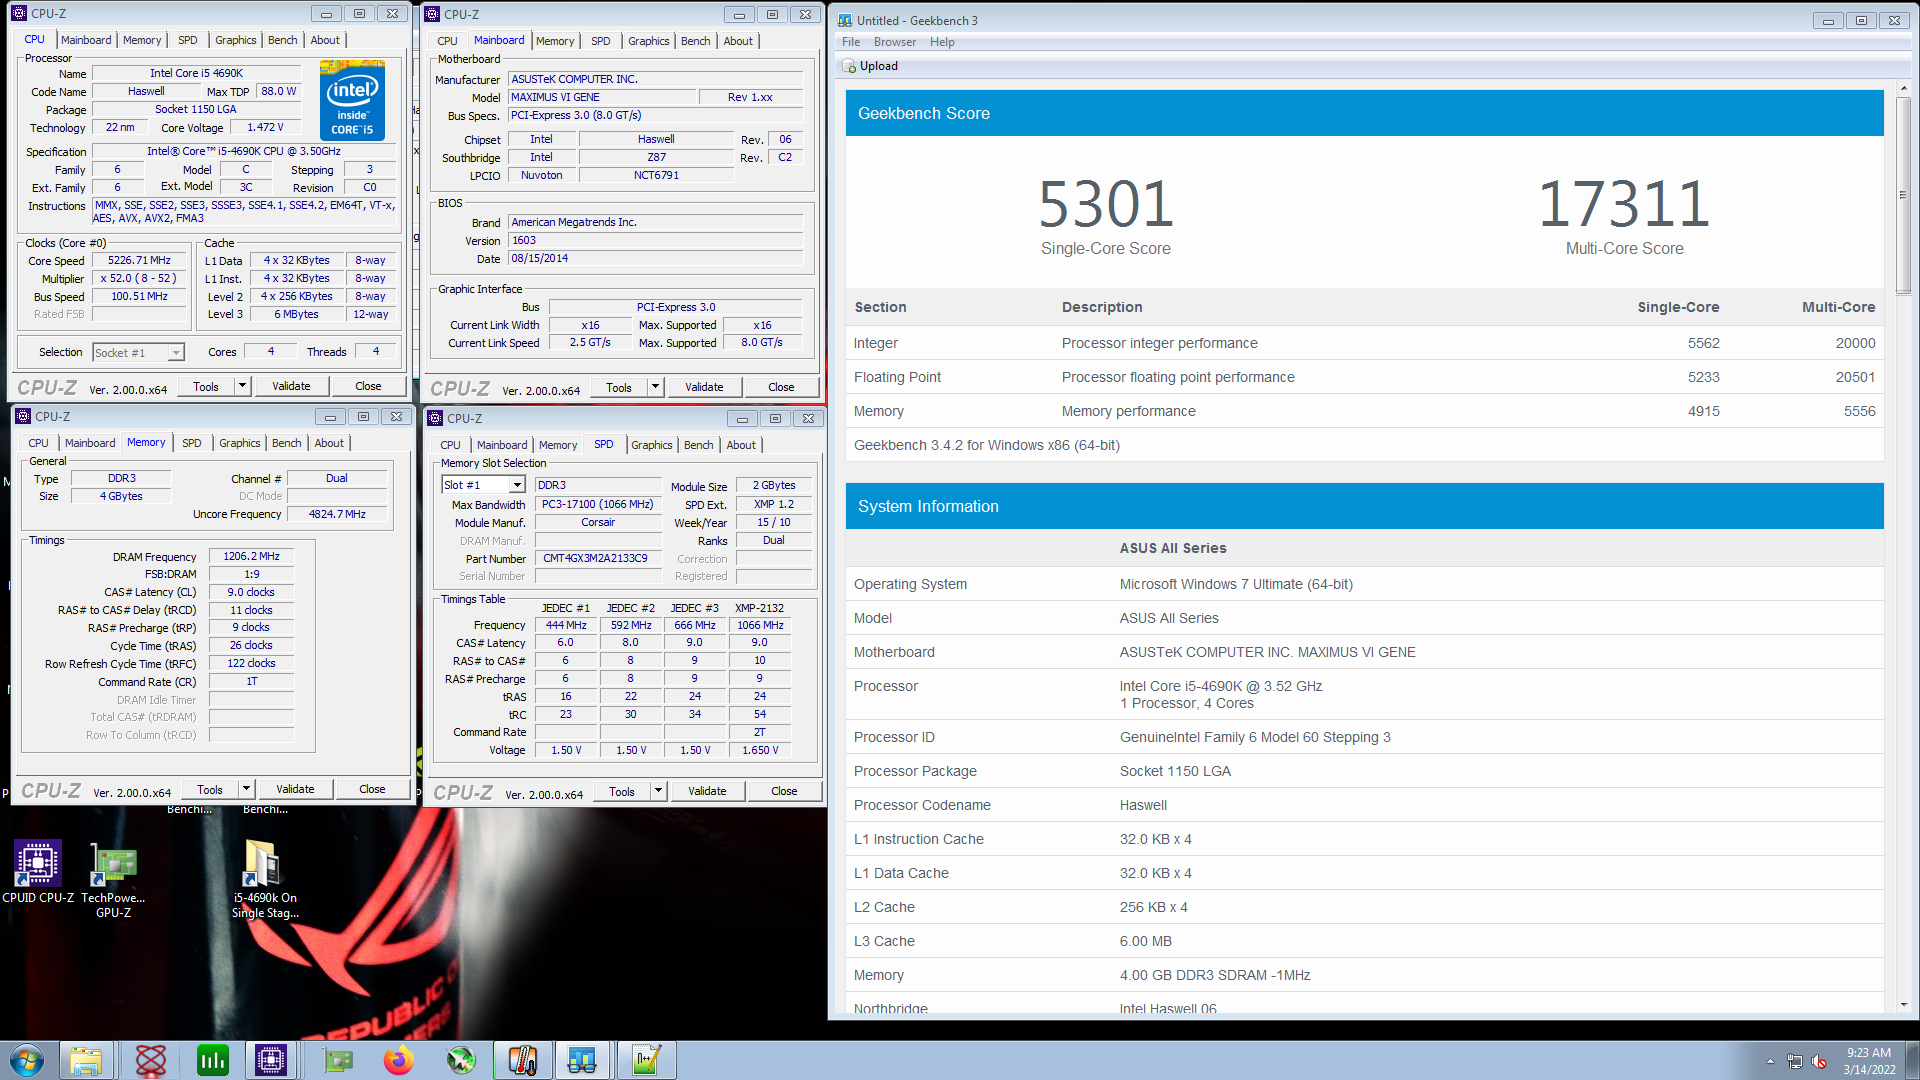
Task: Click the Core Speed 5226.71 MHz field
Action: (x=140, y=260)
